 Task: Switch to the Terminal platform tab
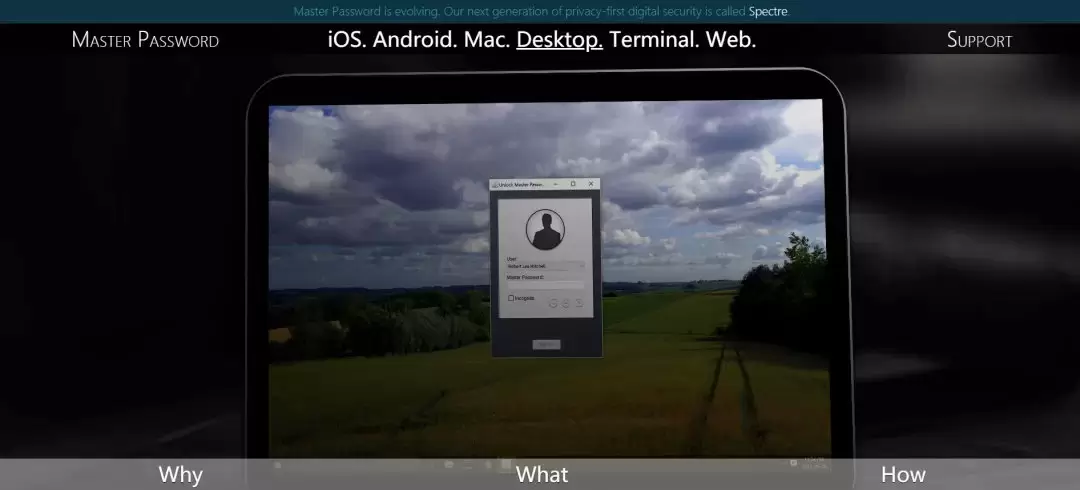(654, 40)
